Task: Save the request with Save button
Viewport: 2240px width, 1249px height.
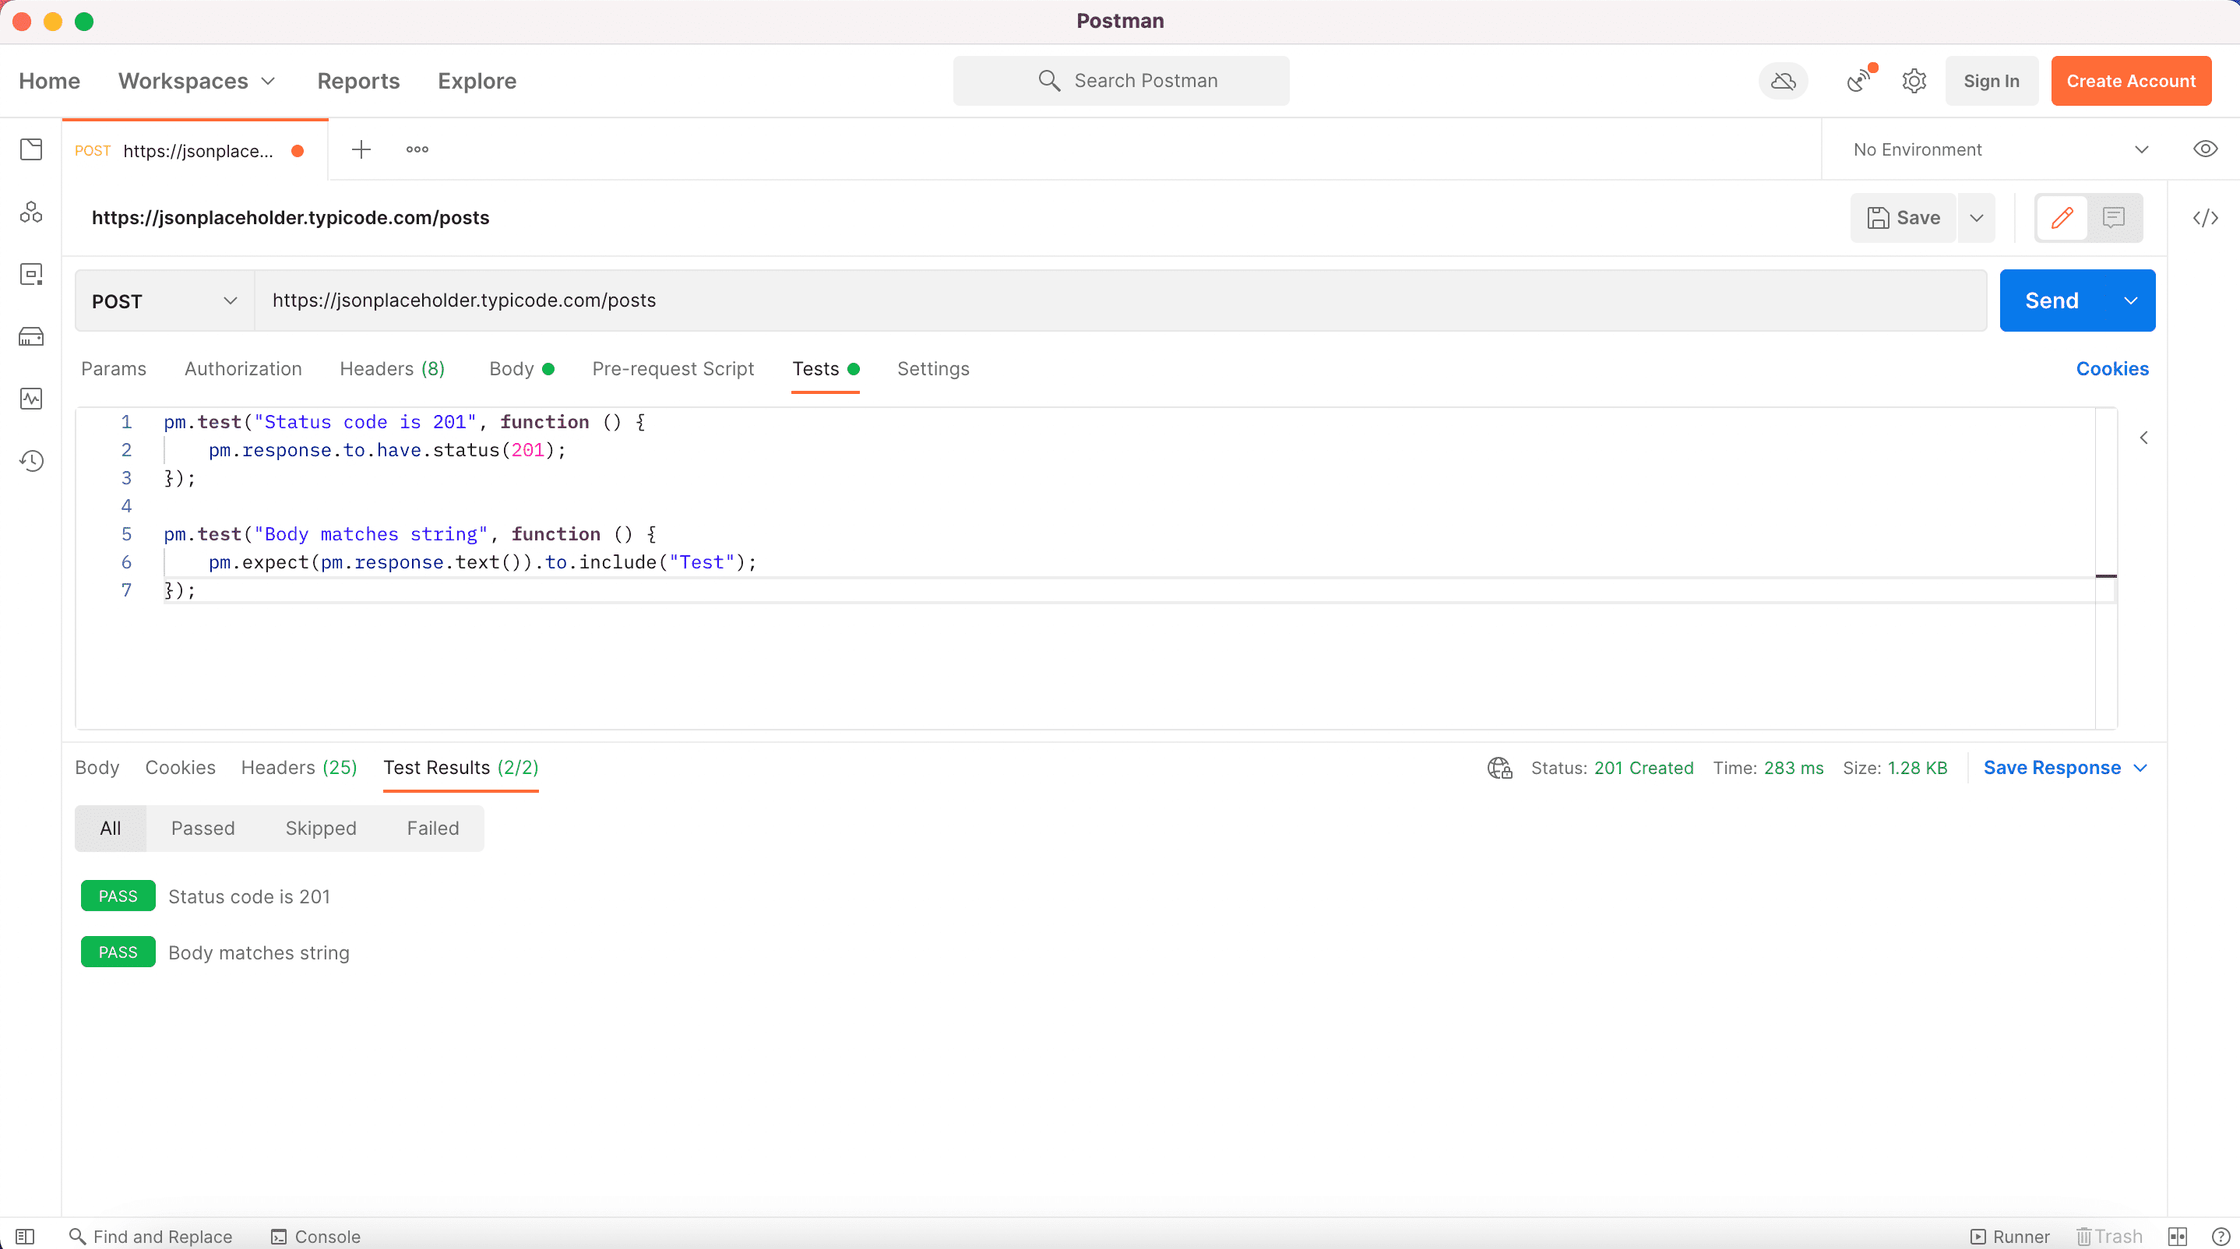Action: [1903, 217]
